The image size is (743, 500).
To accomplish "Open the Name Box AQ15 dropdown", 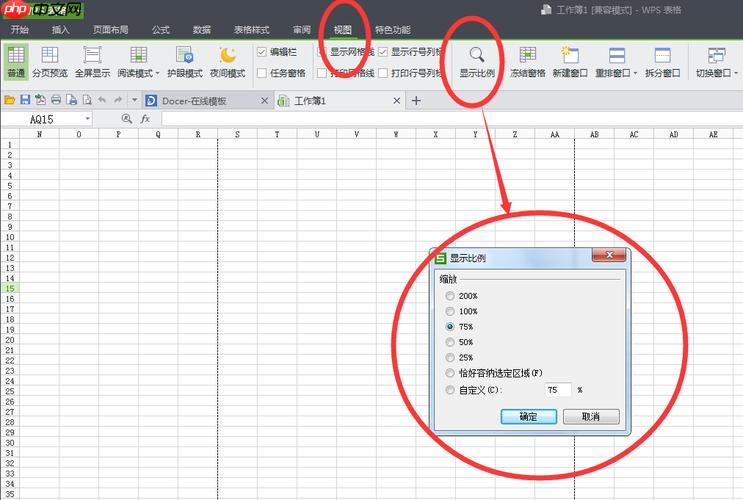I will click(x=88, y=118).
